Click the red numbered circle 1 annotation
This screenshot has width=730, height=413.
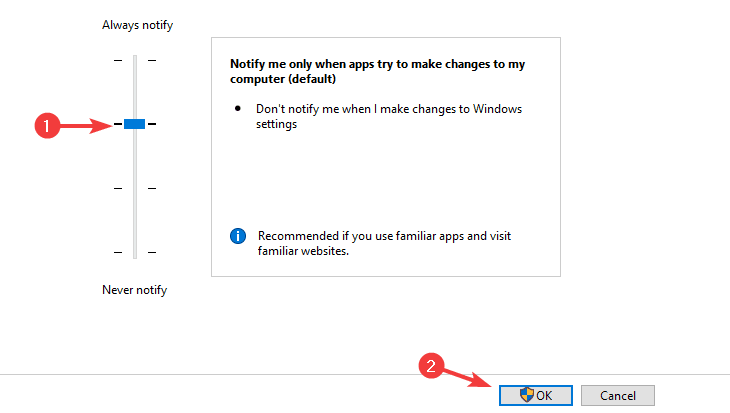(47, 126)
